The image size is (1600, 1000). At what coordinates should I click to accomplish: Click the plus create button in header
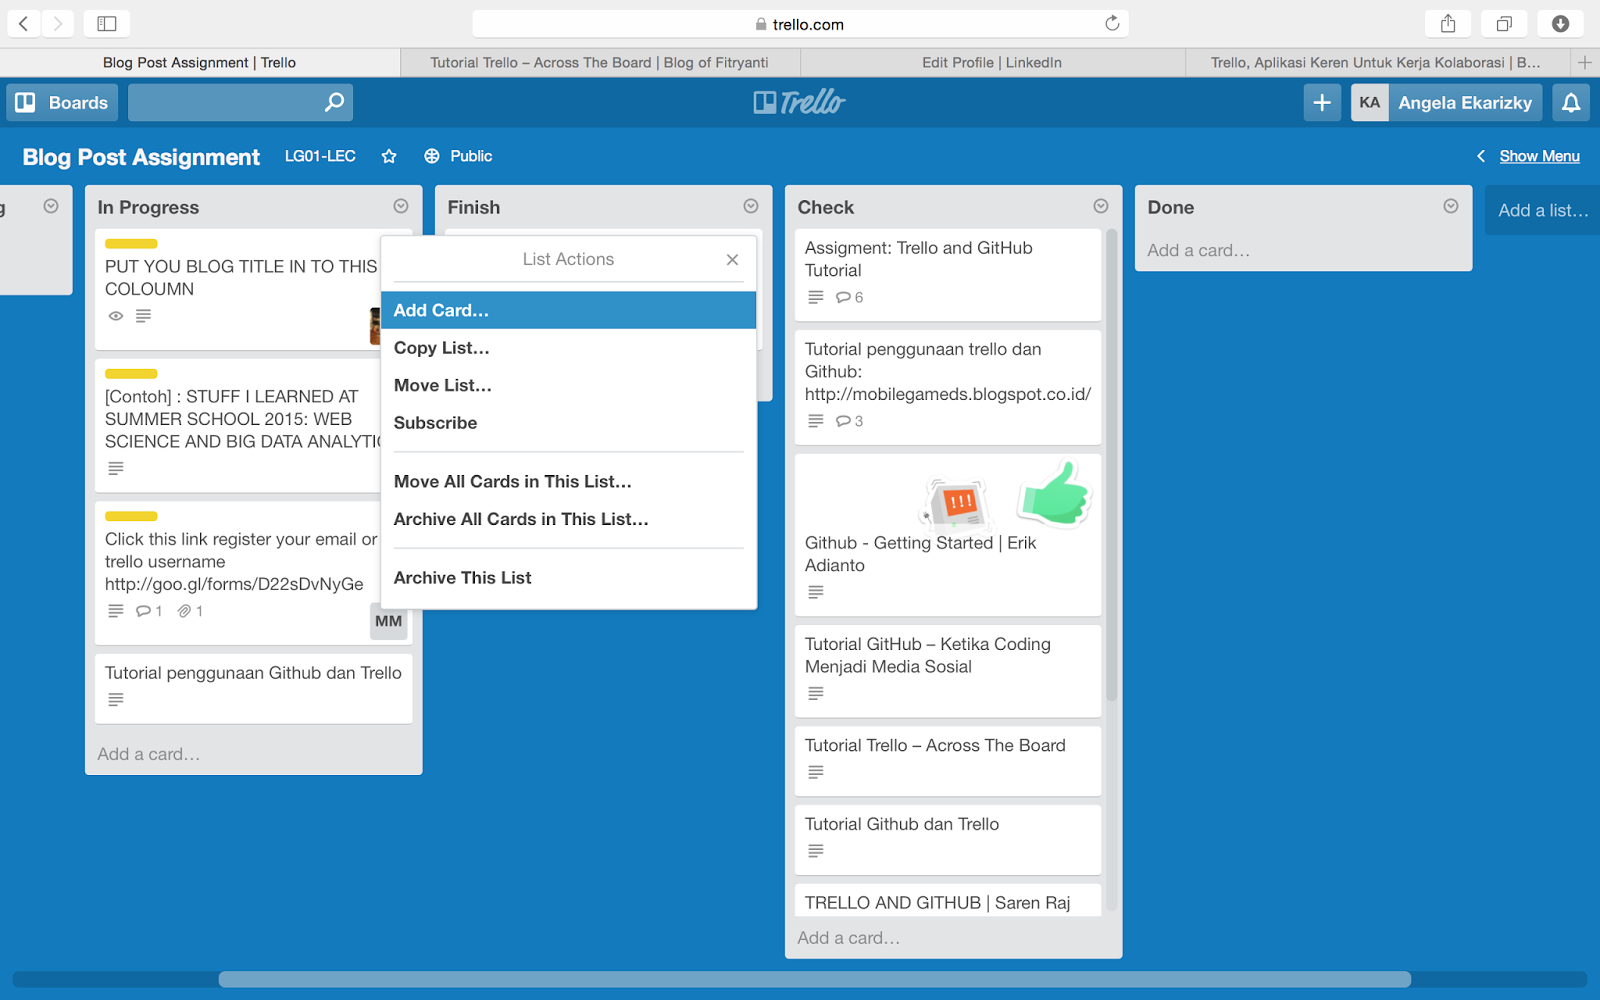1322,102
